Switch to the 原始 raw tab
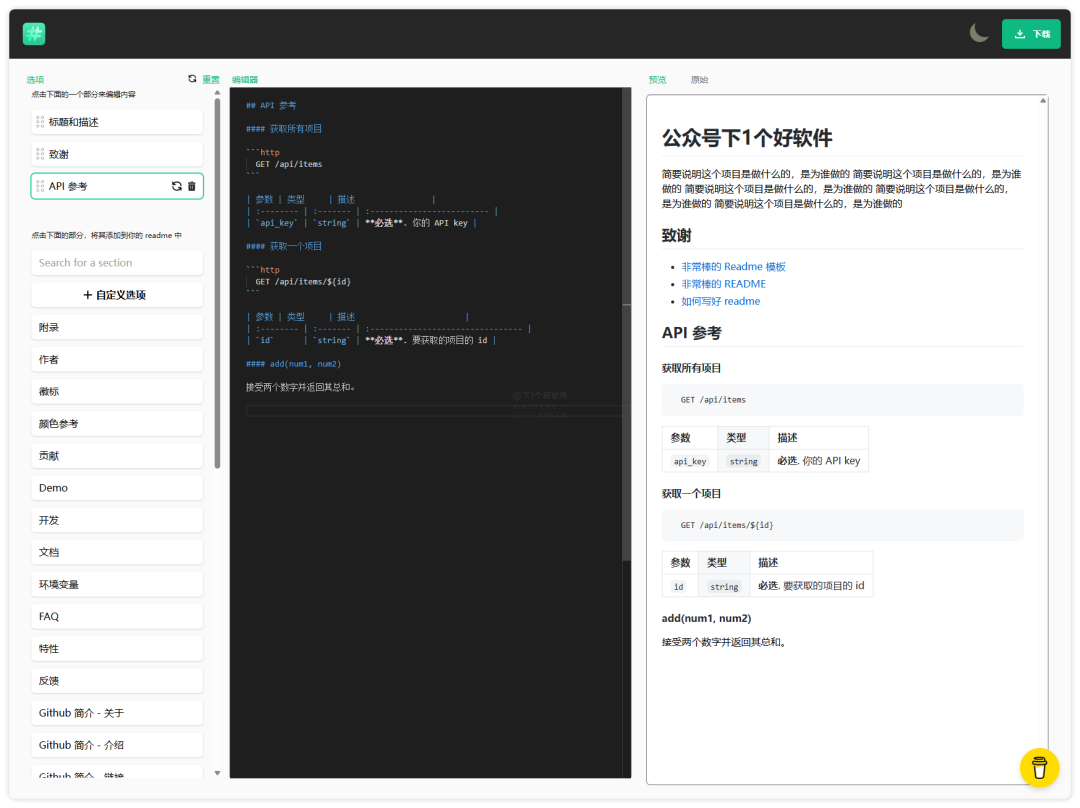The image size is (1080, 808). point(699,79)
